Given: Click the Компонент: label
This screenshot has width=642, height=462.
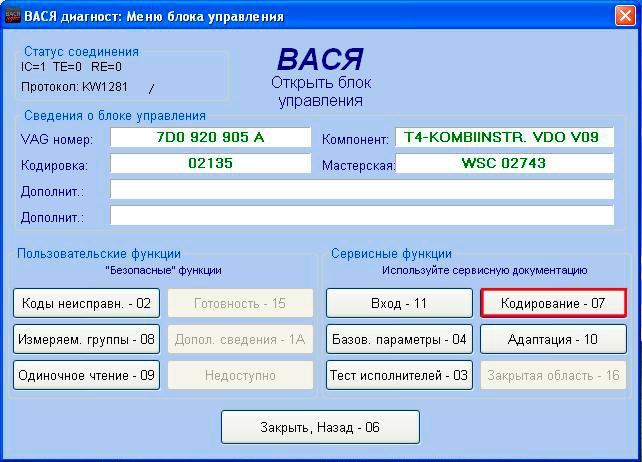Looking at the screenshot, I should [355, 140].
